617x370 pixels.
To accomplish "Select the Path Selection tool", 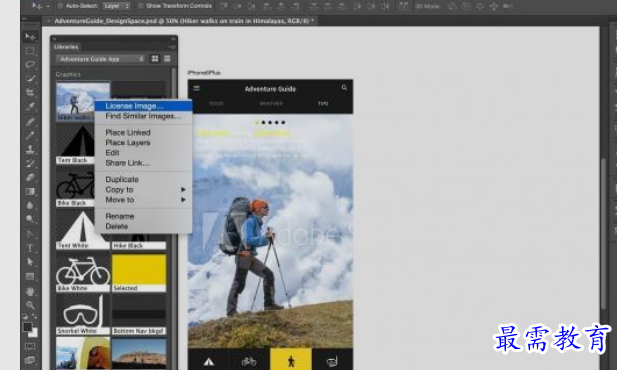I will tap(30, 262).
